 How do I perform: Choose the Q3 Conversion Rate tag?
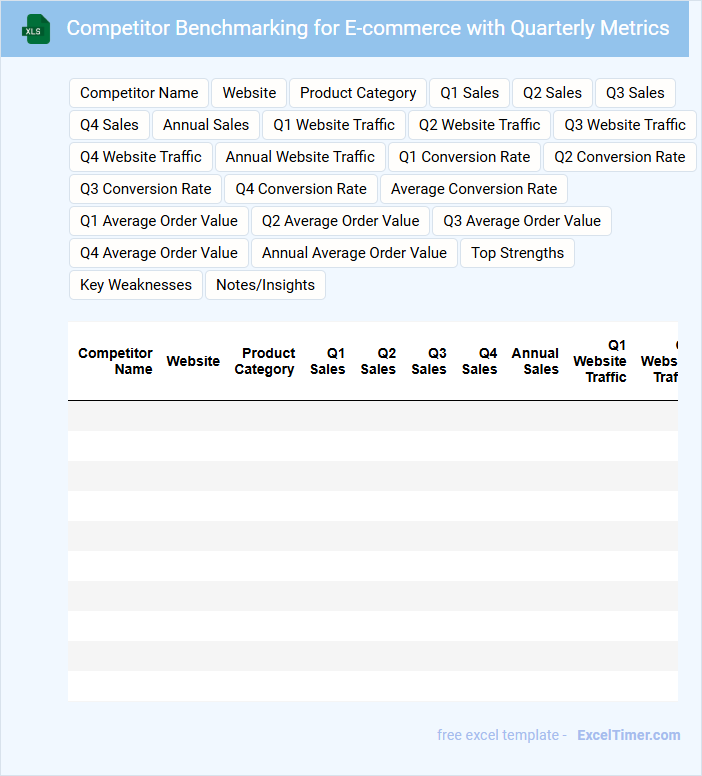(x=146, y=189)
